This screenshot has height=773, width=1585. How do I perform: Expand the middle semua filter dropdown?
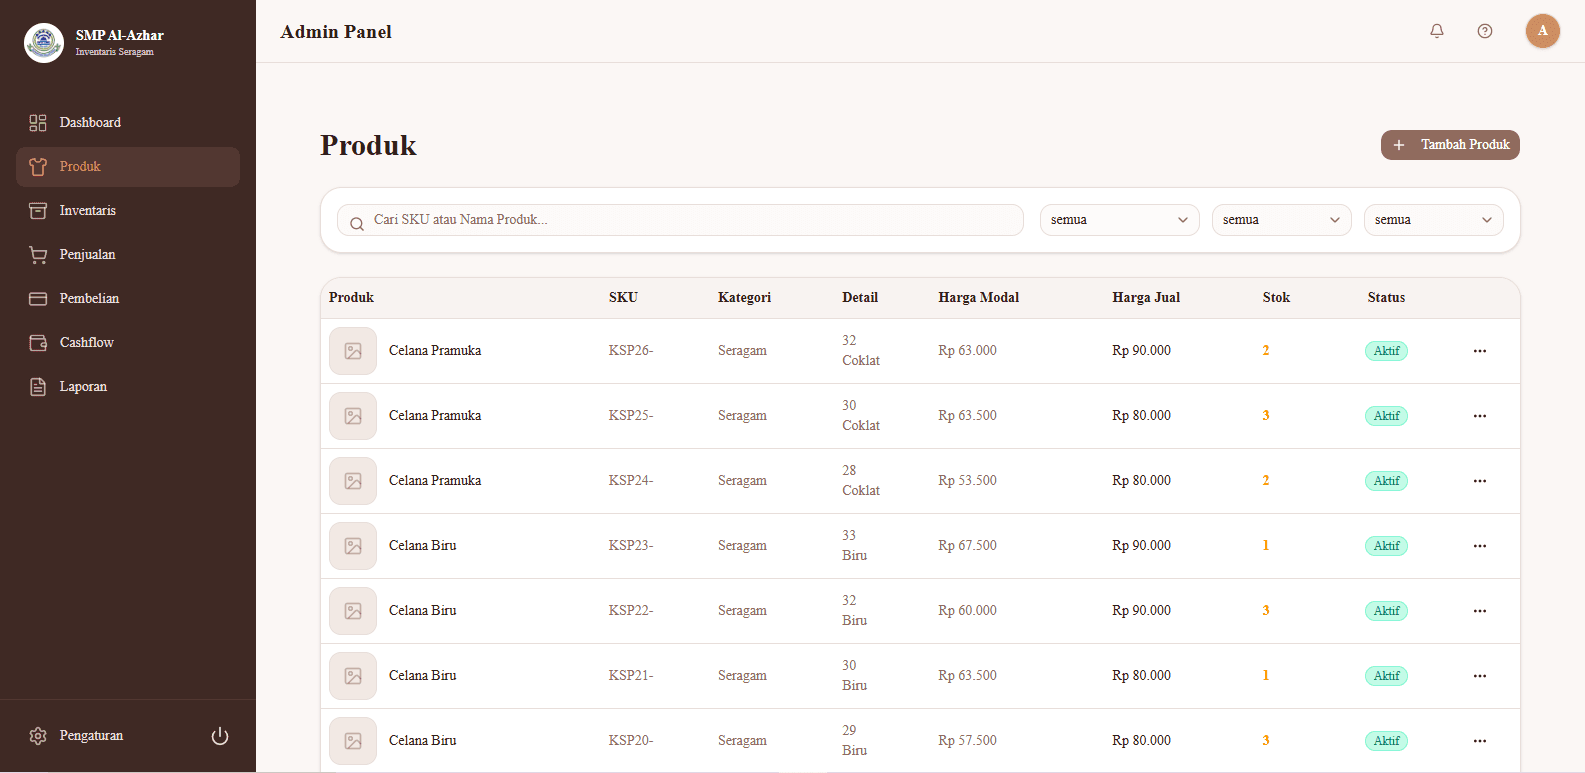[x=1281, y=220]
